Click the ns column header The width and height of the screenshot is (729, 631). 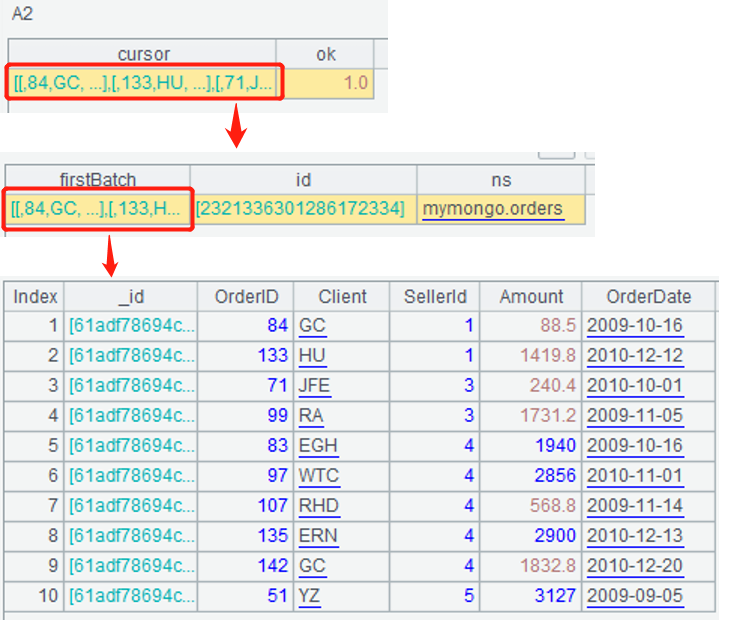click(501, 180)
